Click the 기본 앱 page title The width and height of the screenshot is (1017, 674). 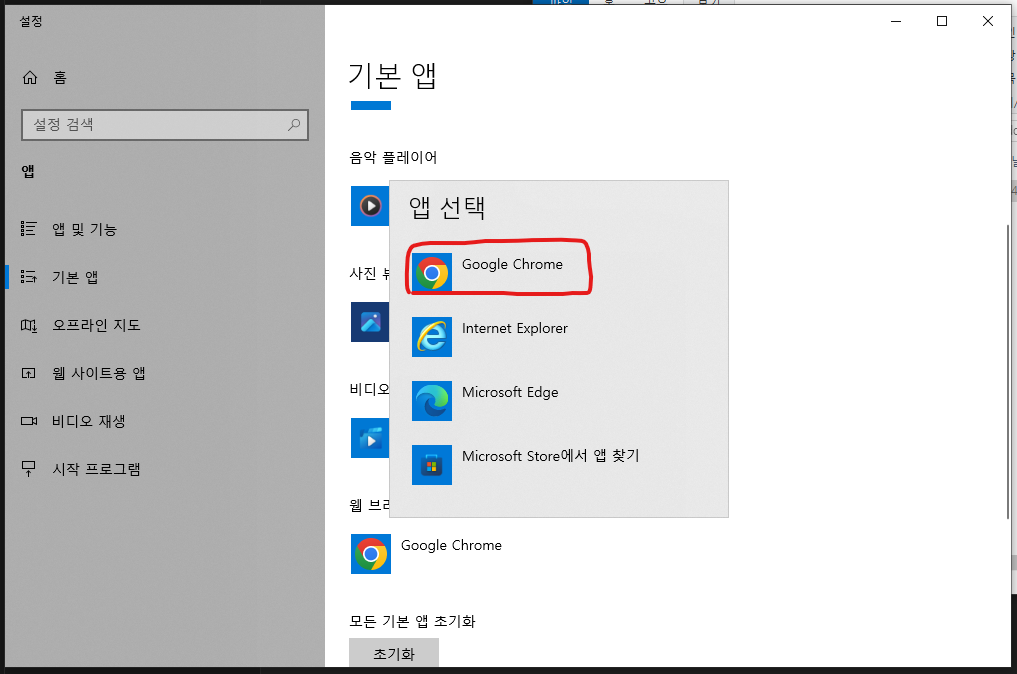(x=392, y=76)
